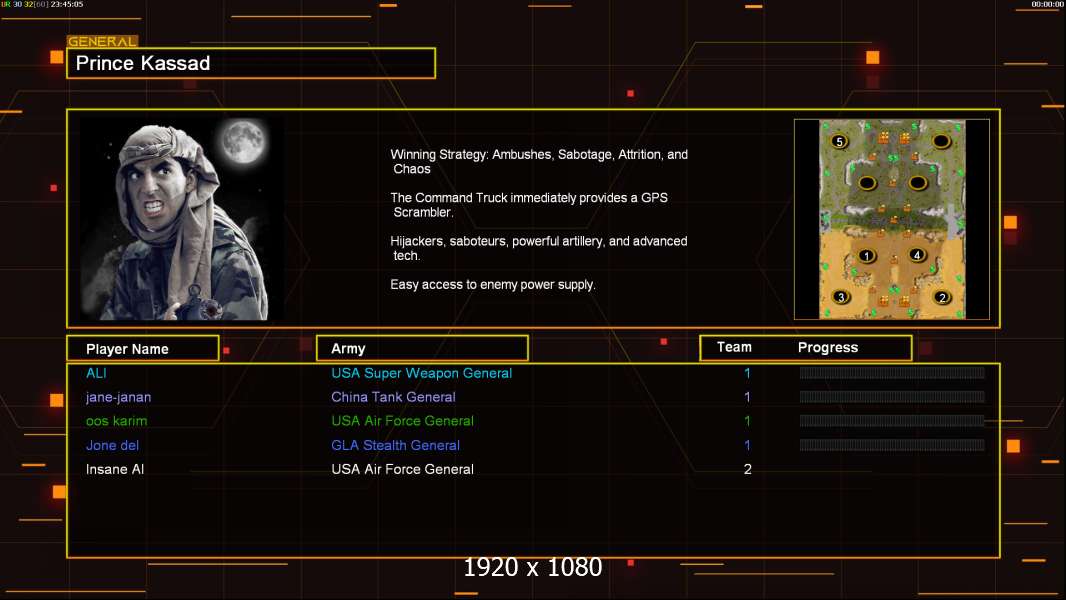Click oos karim's team number 1
1066x600 pixels.
point(747,421)
